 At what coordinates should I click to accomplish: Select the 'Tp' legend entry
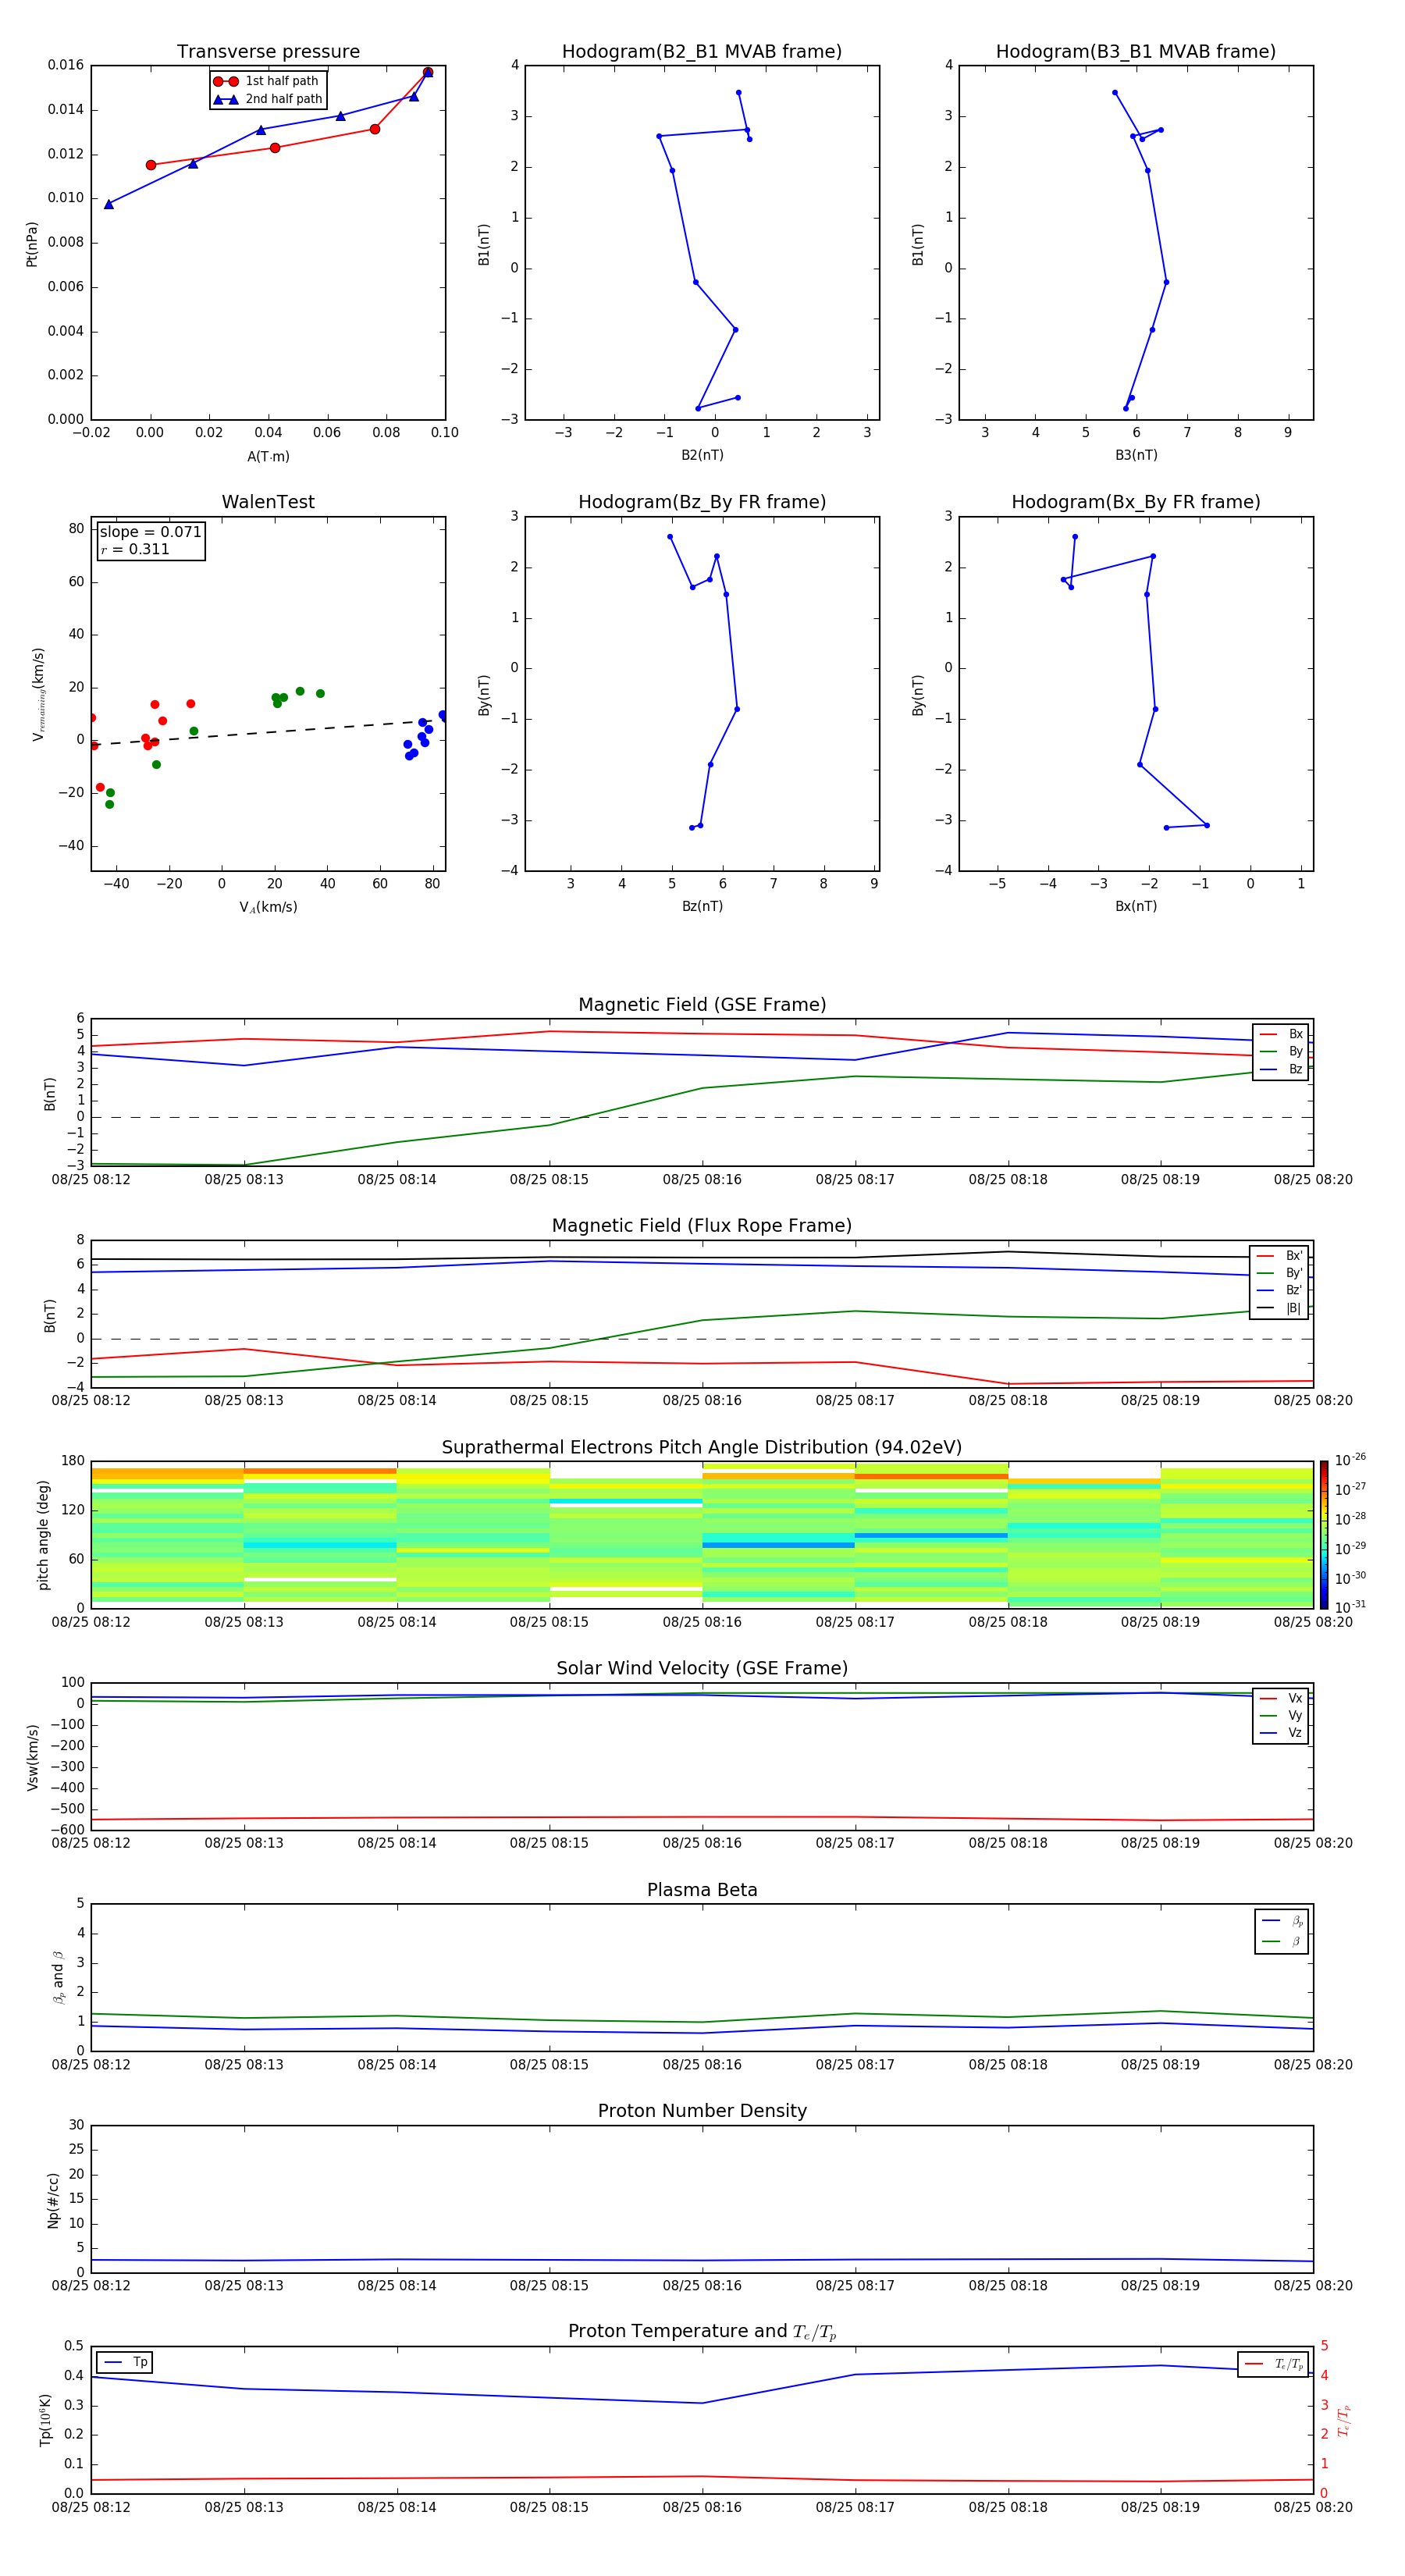tap(125, 2362)
